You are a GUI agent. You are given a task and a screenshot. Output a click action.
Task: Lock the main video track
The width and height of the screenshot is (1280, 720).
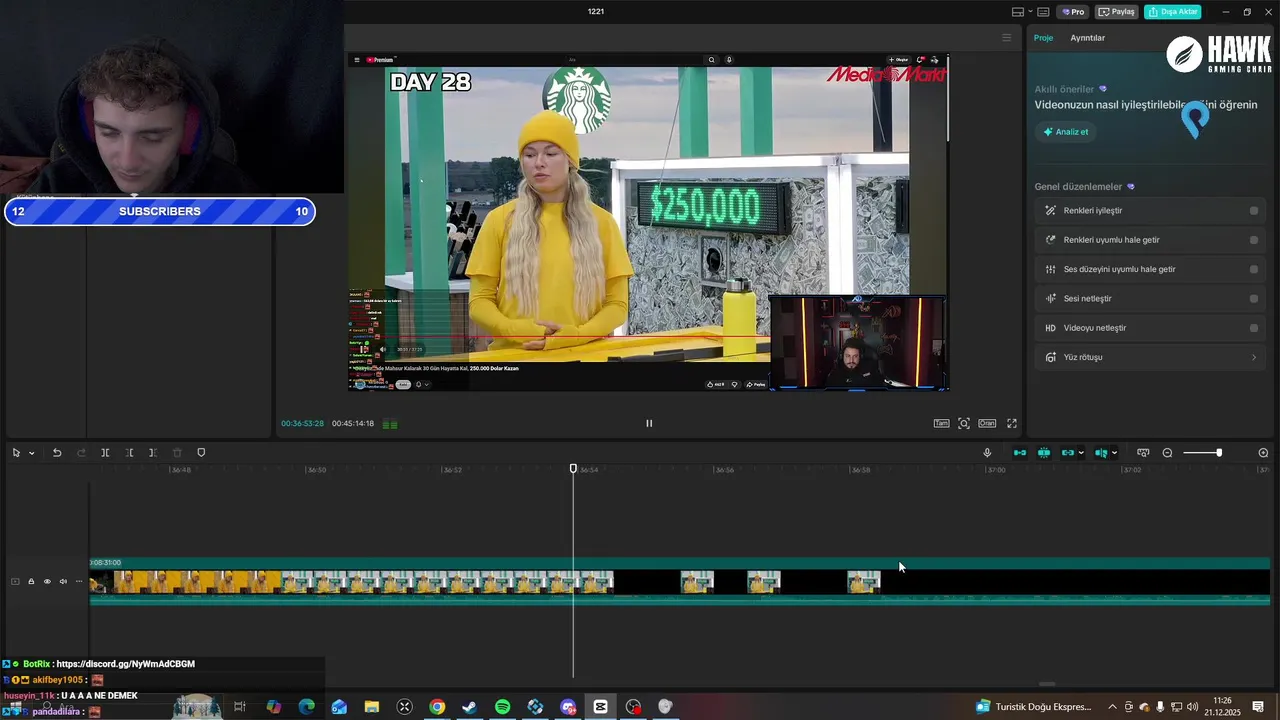31,581
